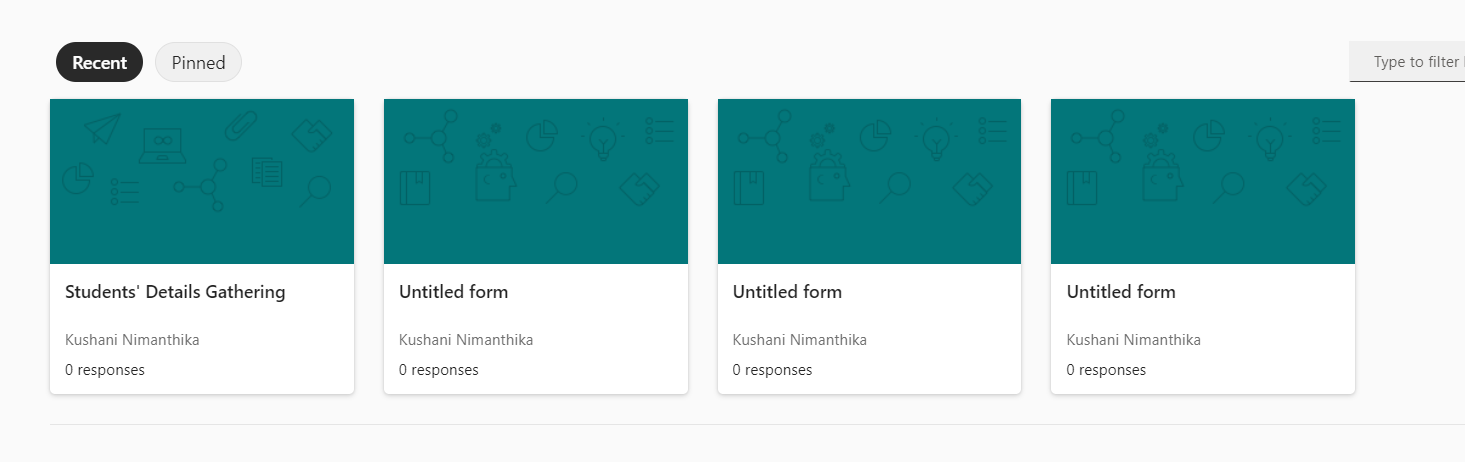Click handshake graphic on Students' Details Gathering thumbnail
Image resolution: width=1465 pixels, height=462 pixels.
(311, 135)
